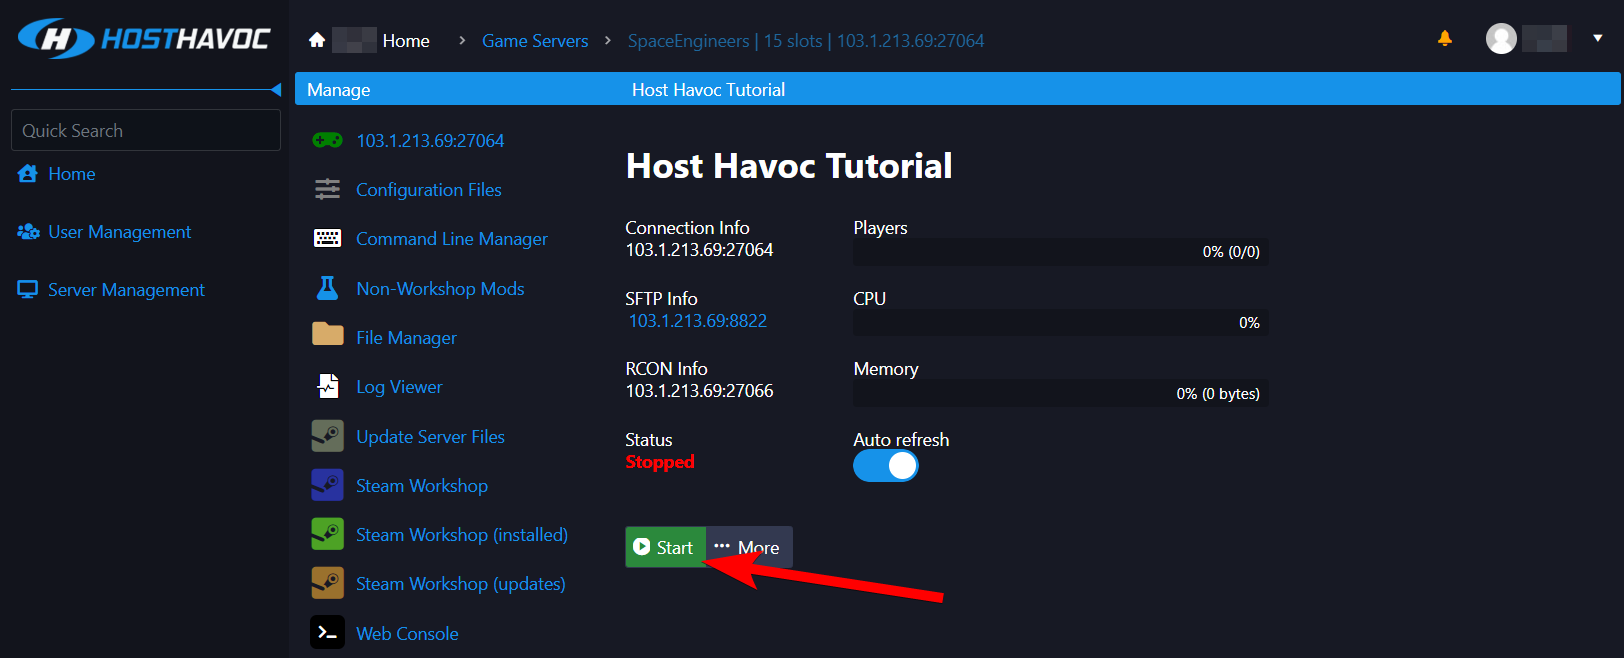Click the Configuration Files sliders icon

328,189
